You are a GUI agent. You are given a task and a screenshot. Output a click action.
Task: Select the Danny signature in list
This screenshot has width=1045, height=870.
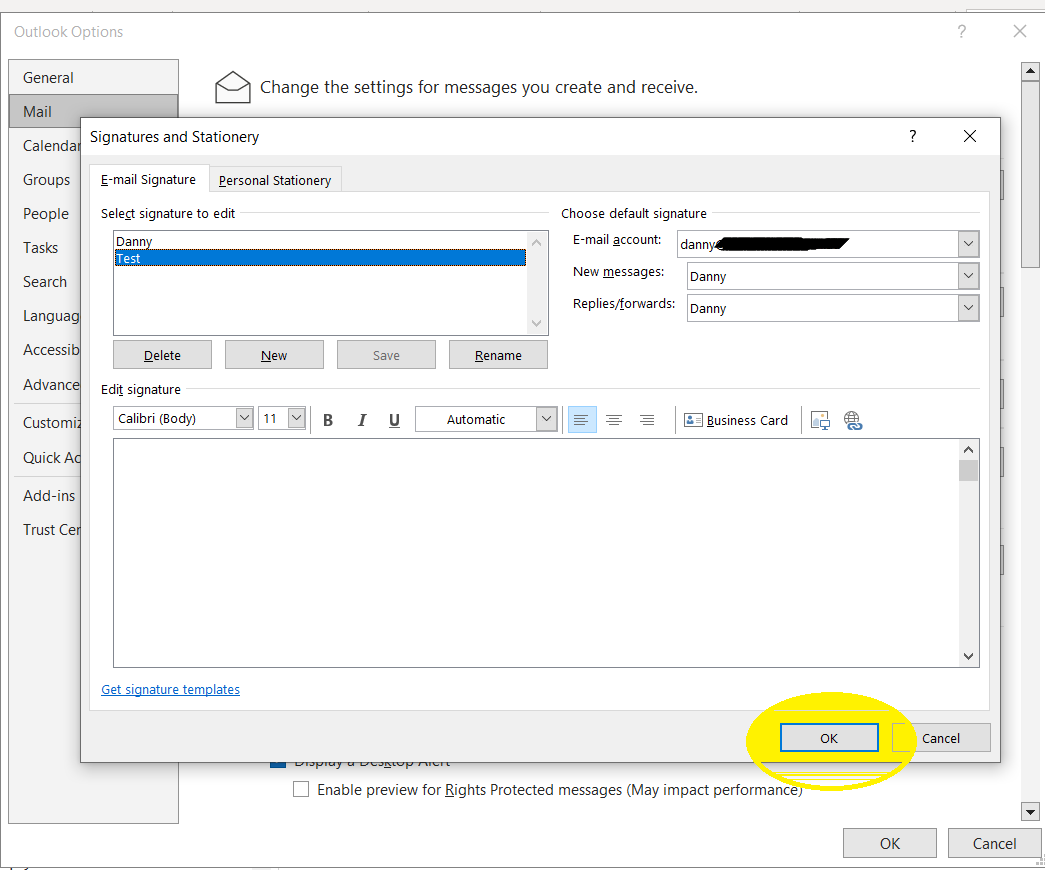[321, 241]
